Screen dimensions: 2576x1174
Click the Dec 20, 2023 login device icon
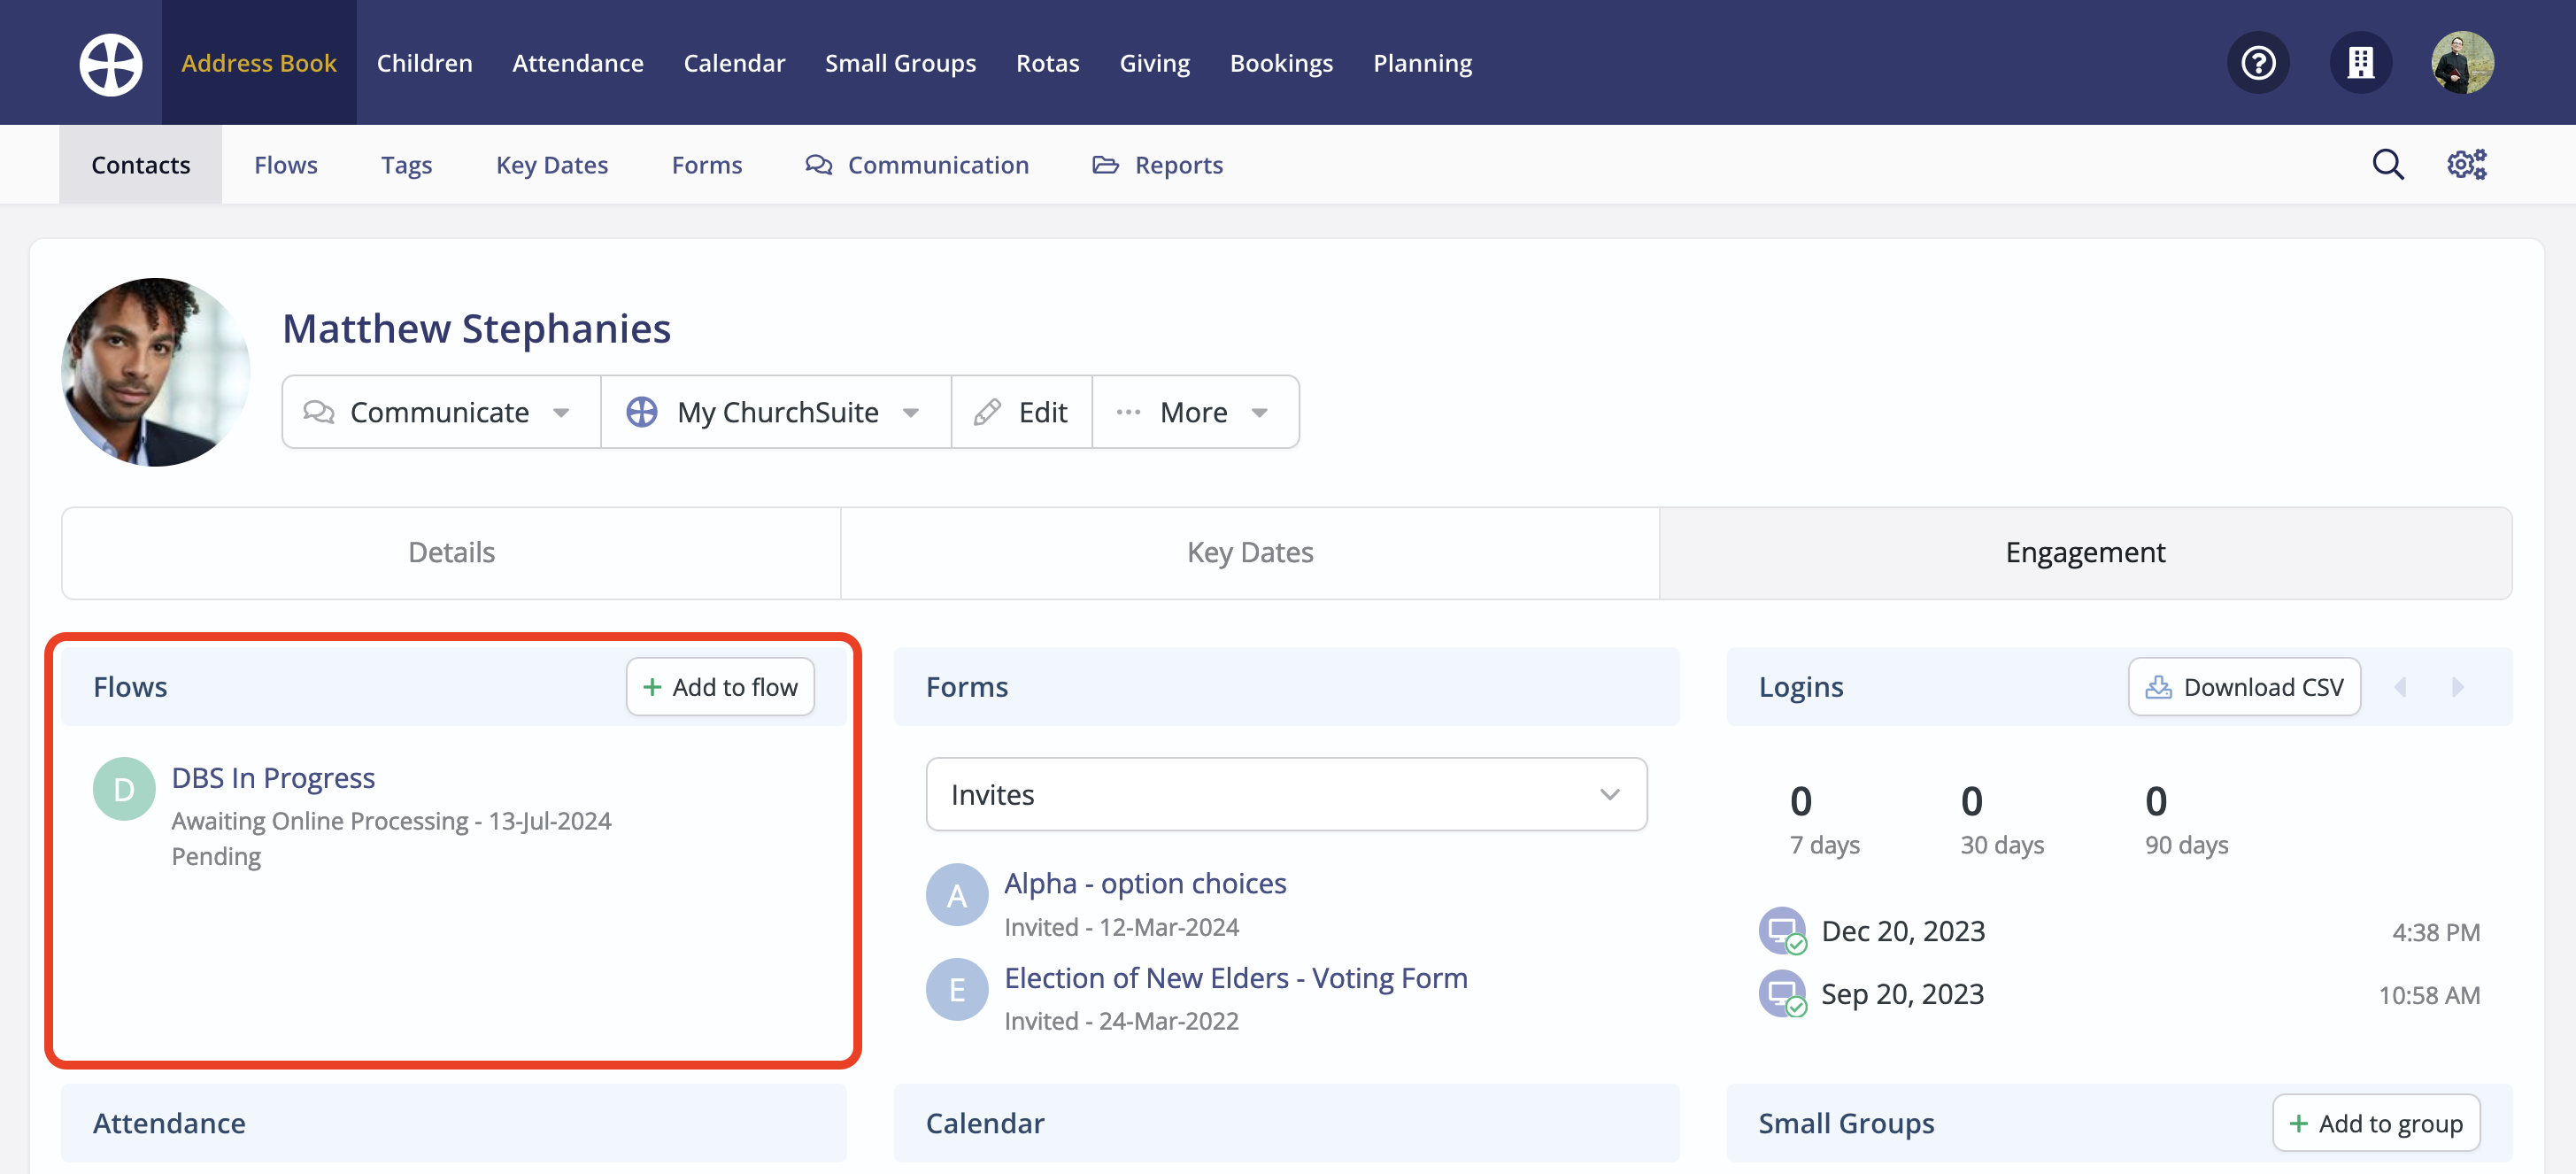point(1783,931)
